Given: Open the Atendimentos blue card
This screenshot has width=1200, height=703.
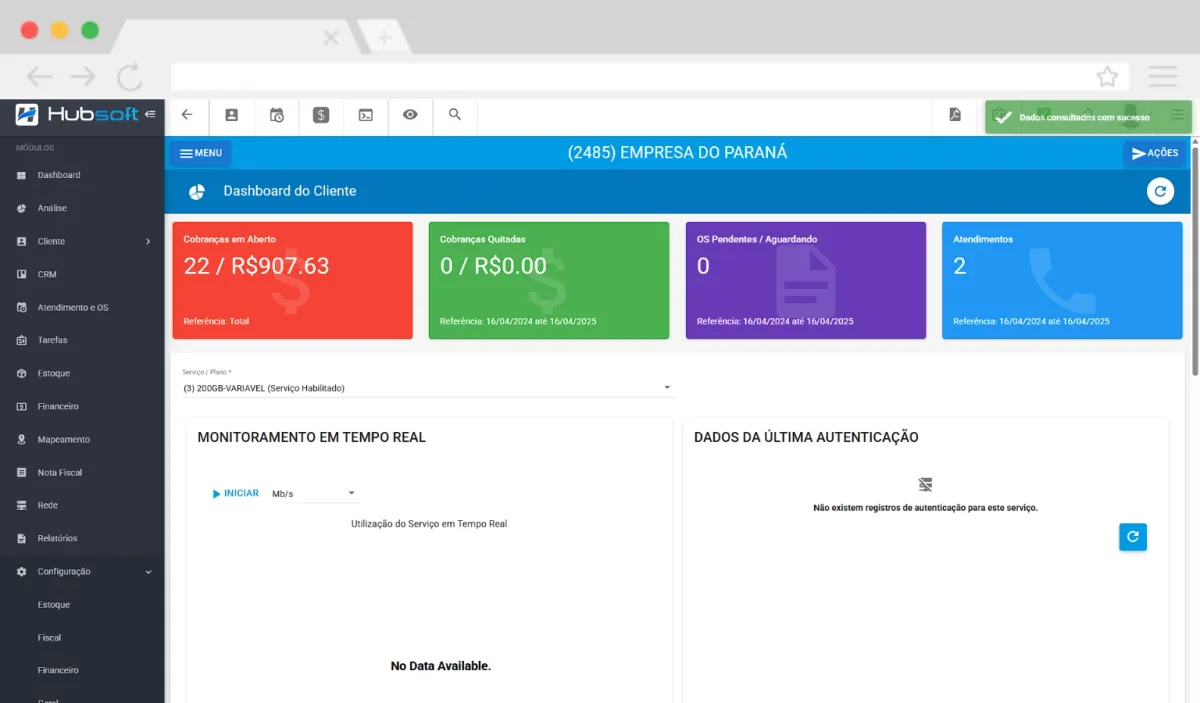Looking at the screenshot, I should (x=1062, y=281).
